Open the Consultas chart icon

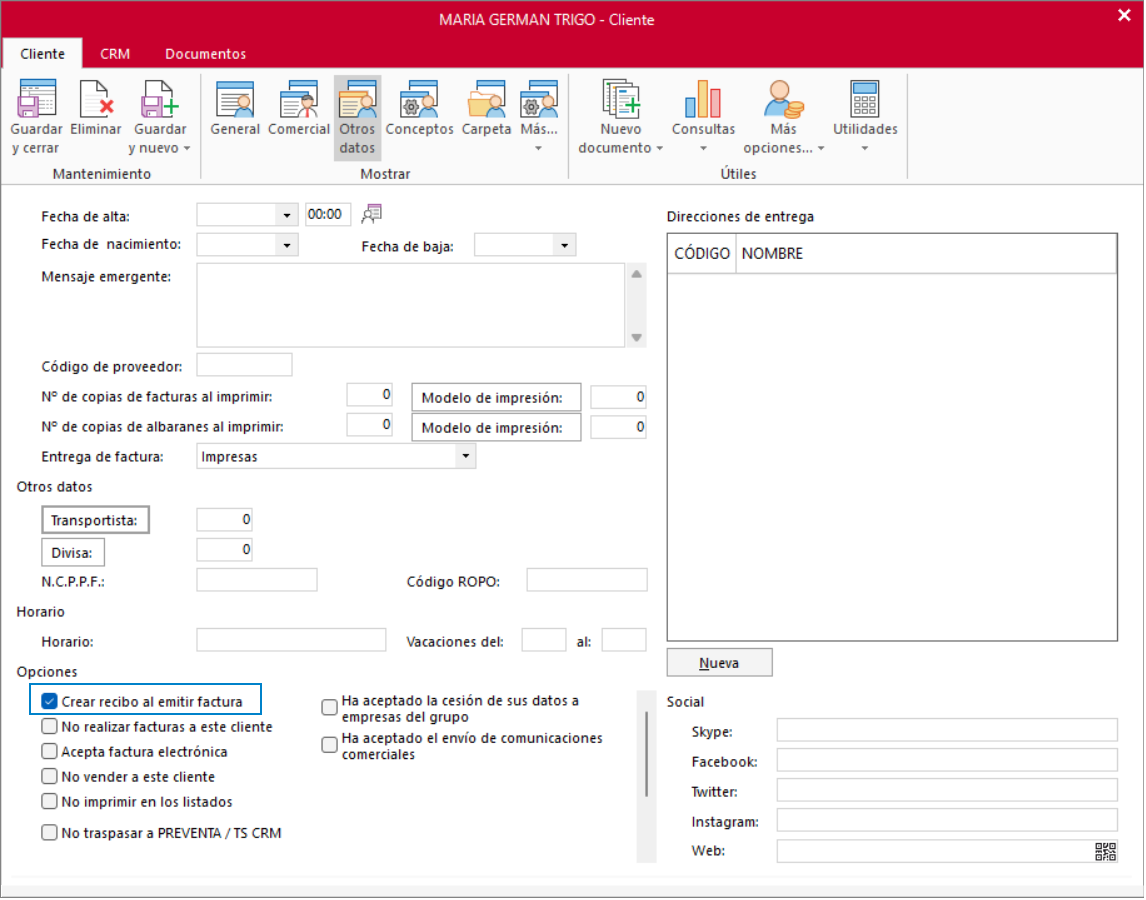(x=703, y=99)
